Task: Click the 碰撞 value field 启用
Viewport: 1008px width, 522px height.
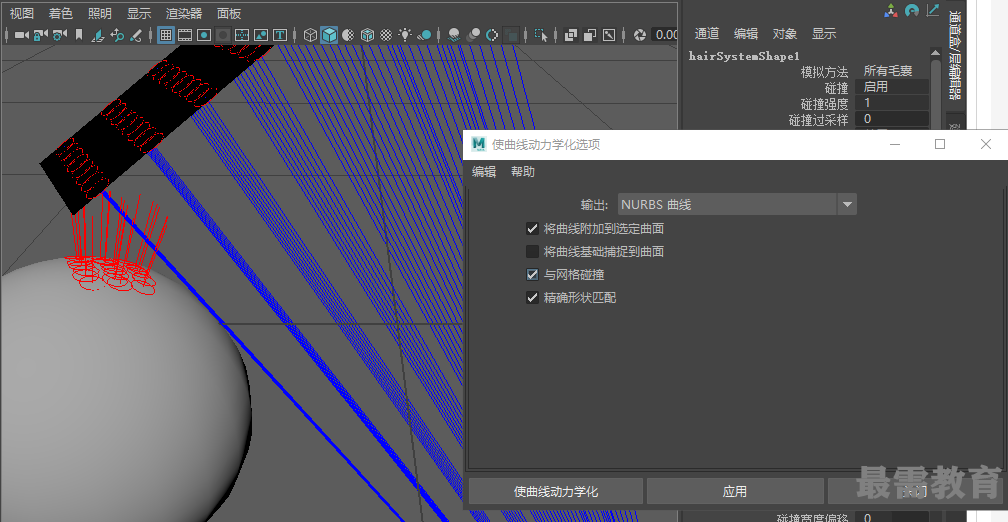Action: (892, 87)
